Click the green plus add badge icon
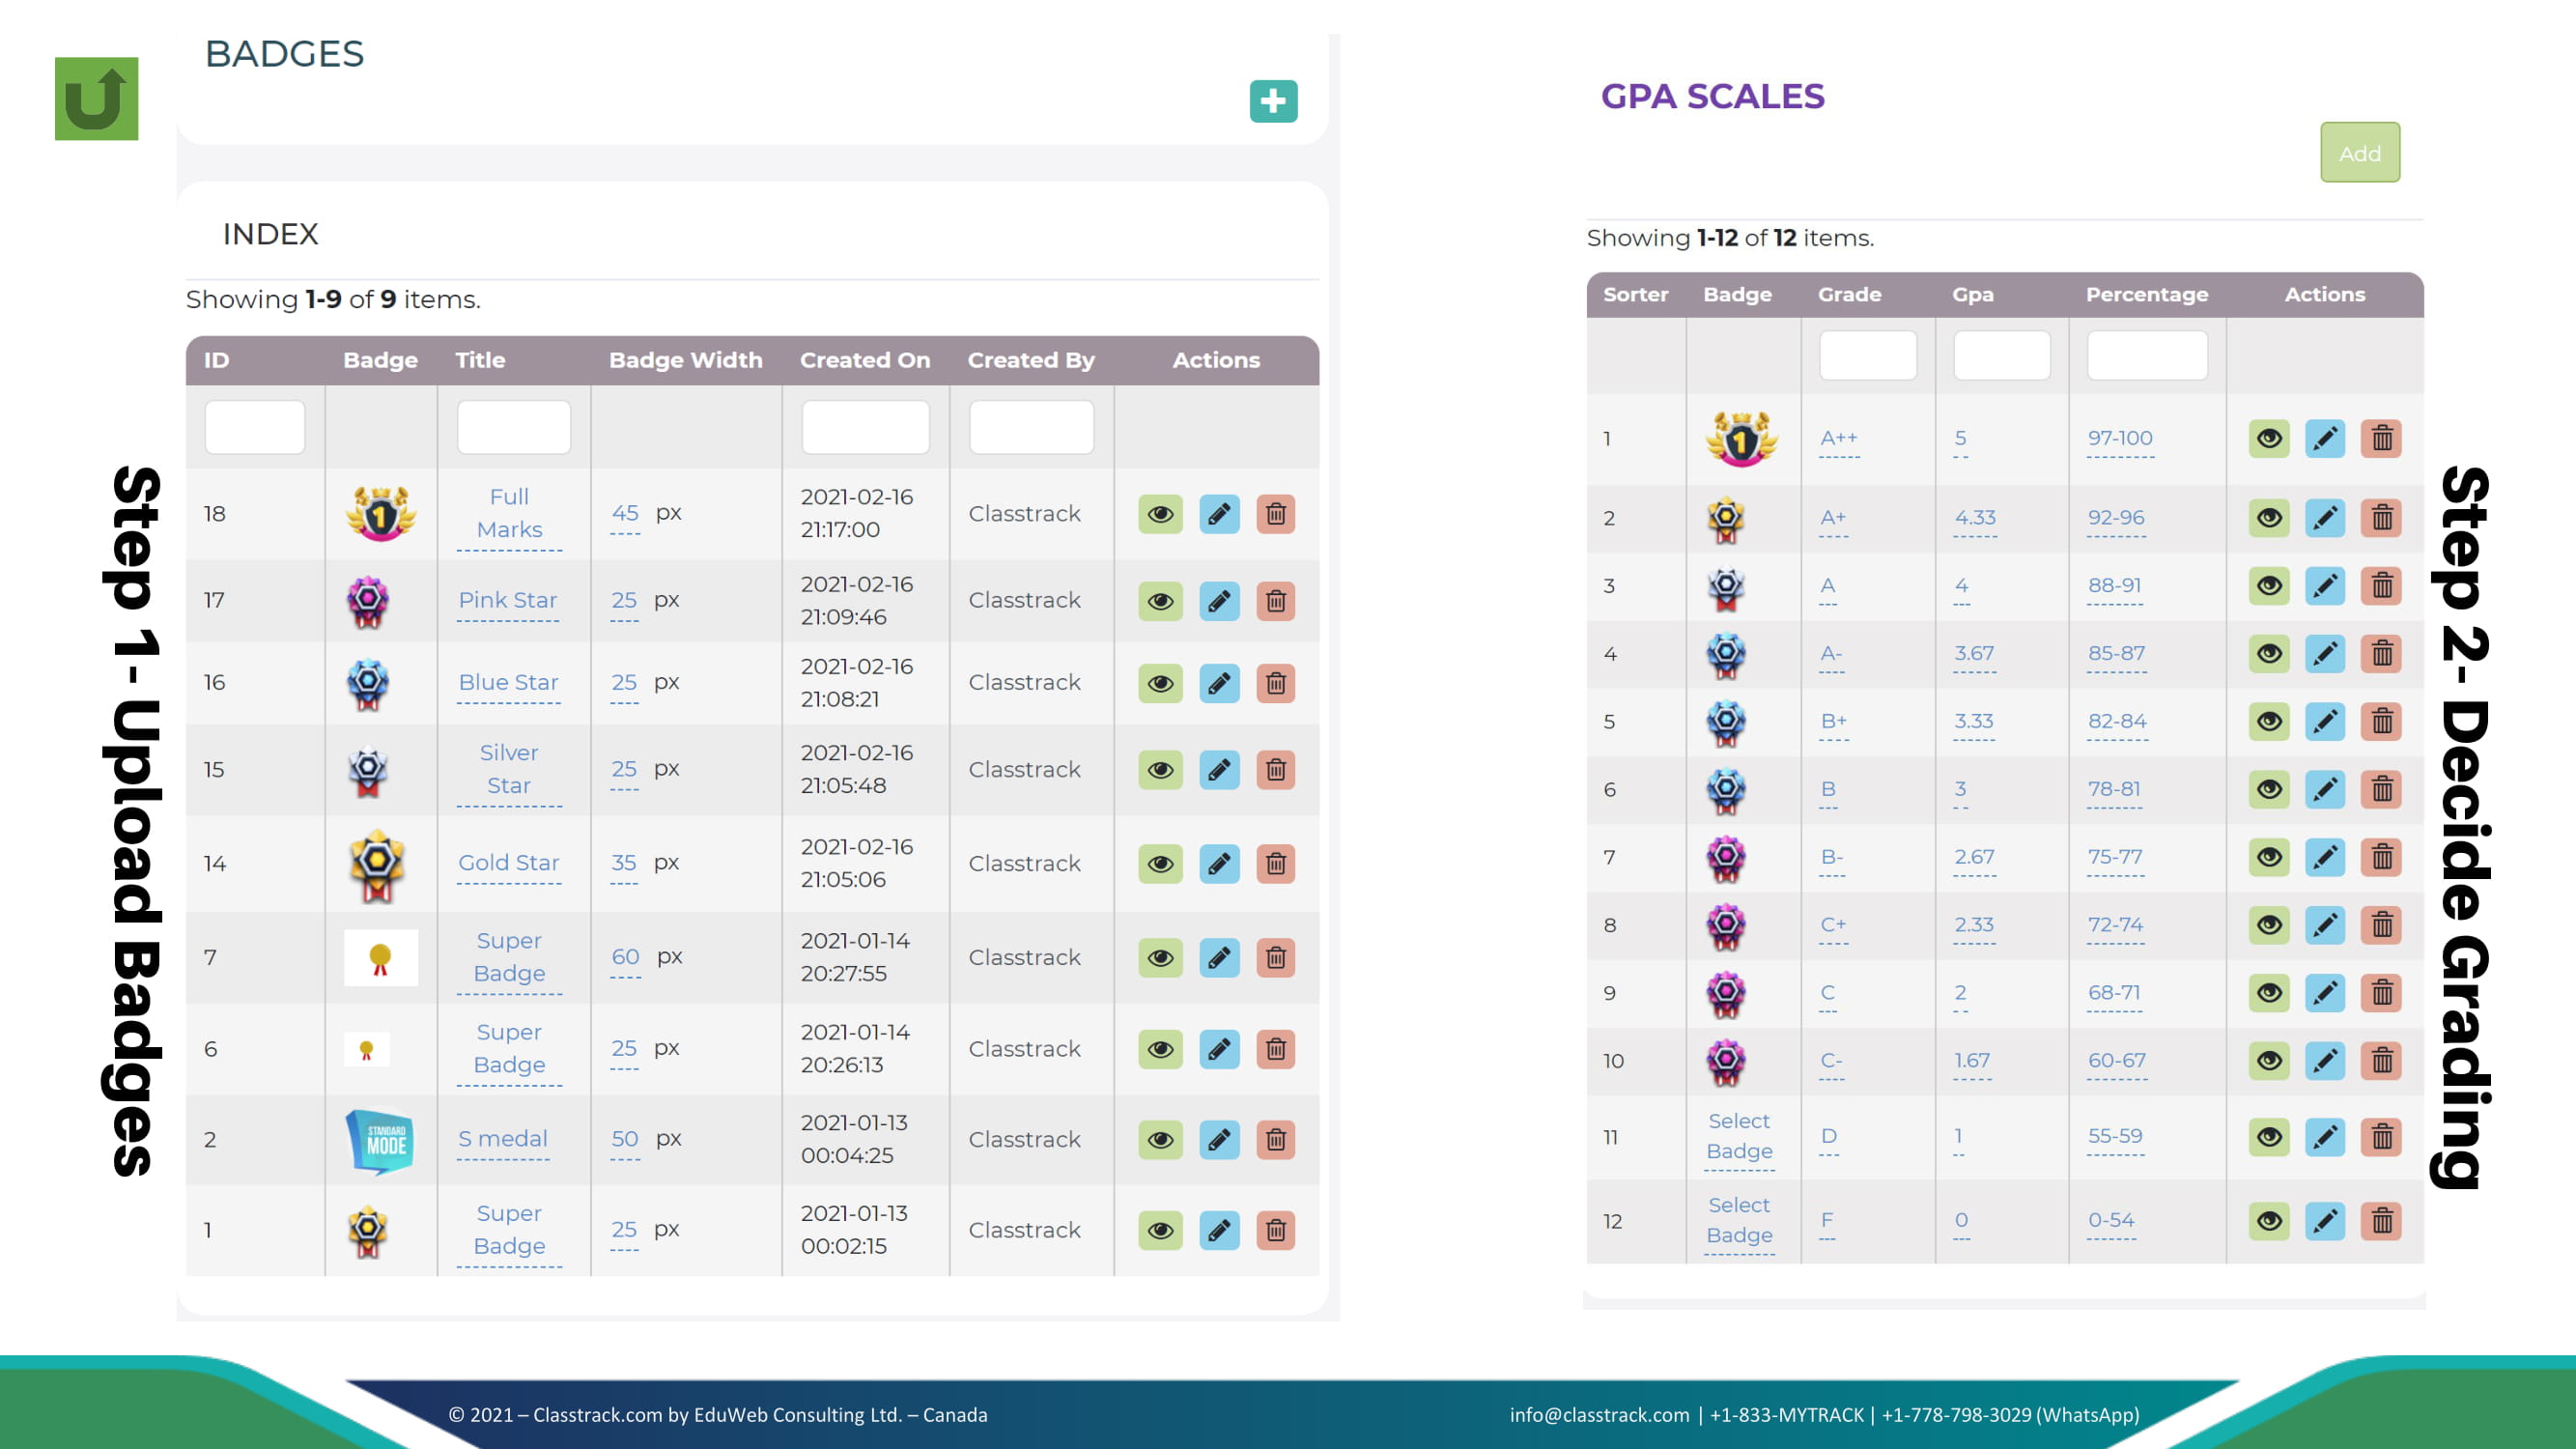 [1273, 101]
